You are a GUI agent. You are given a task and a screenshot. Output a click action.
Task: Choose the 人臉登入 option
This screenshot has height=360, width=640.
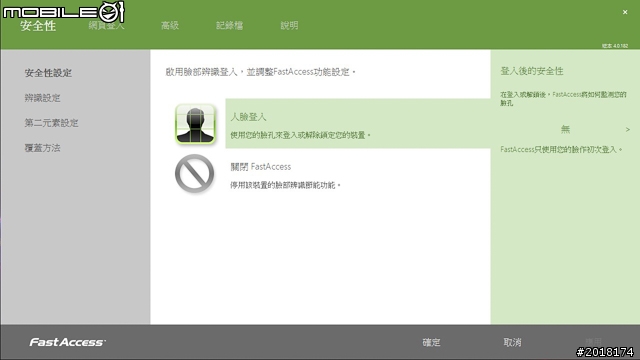coord(358,123)
